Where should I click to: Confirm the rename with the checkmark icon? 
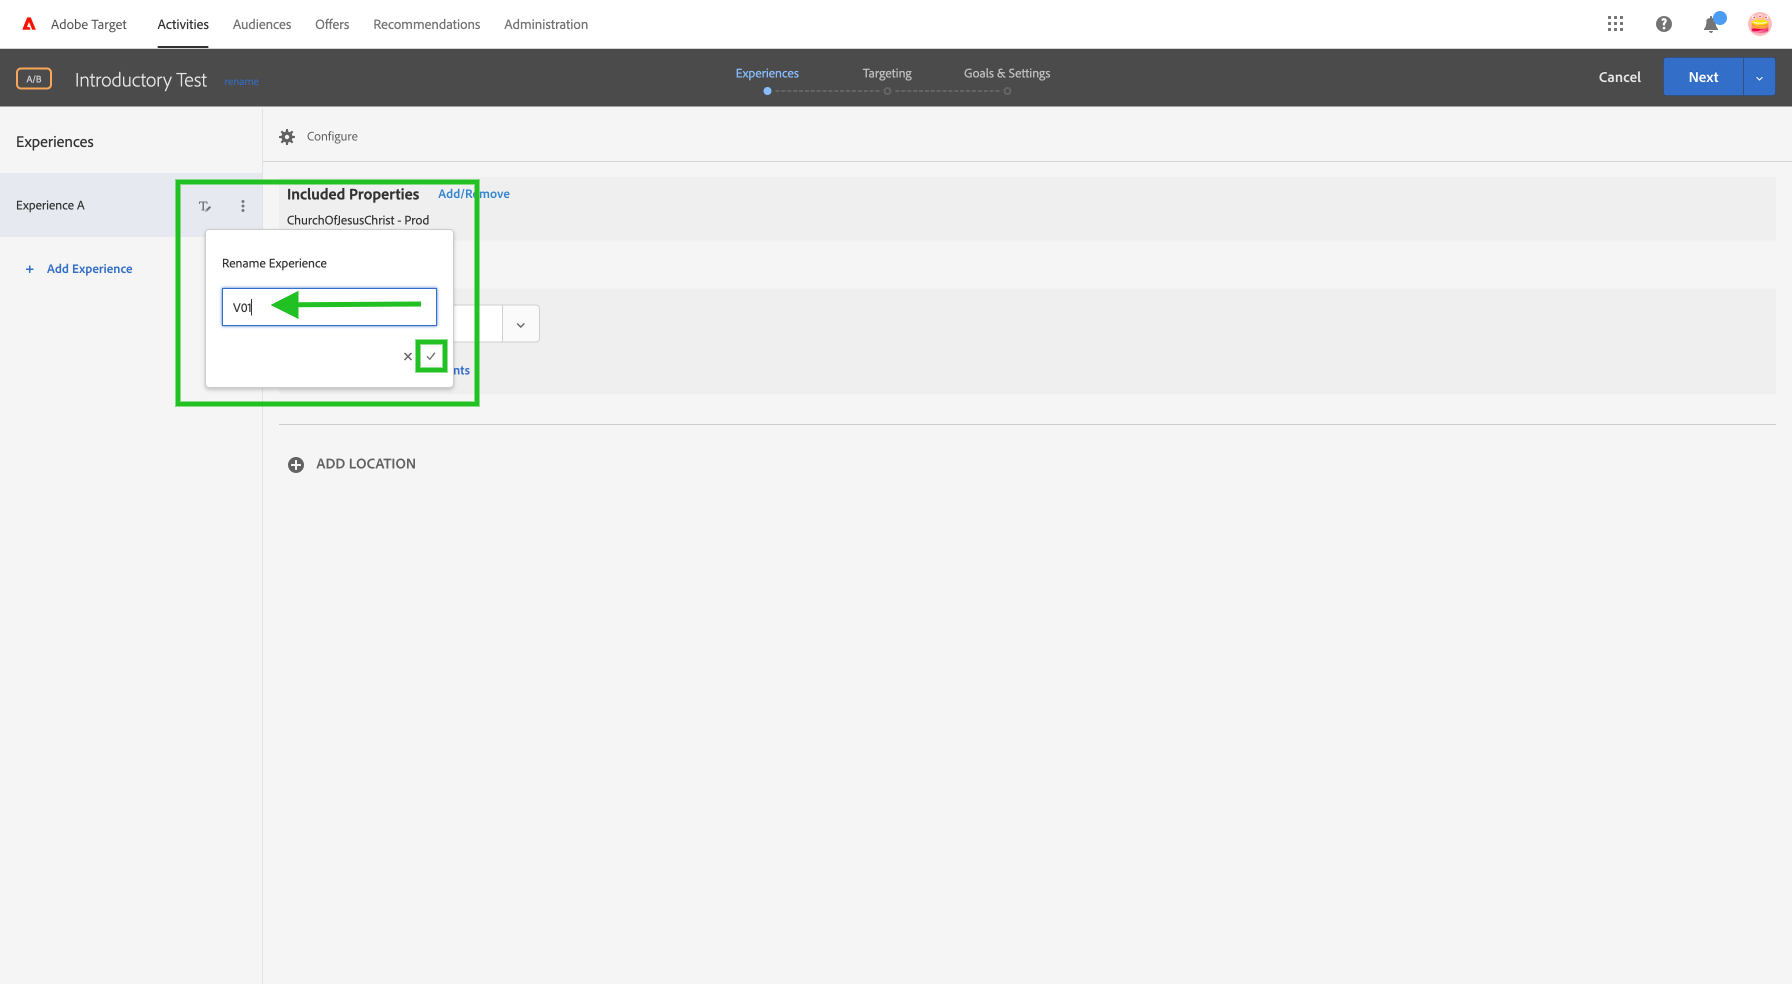(431, 356)
